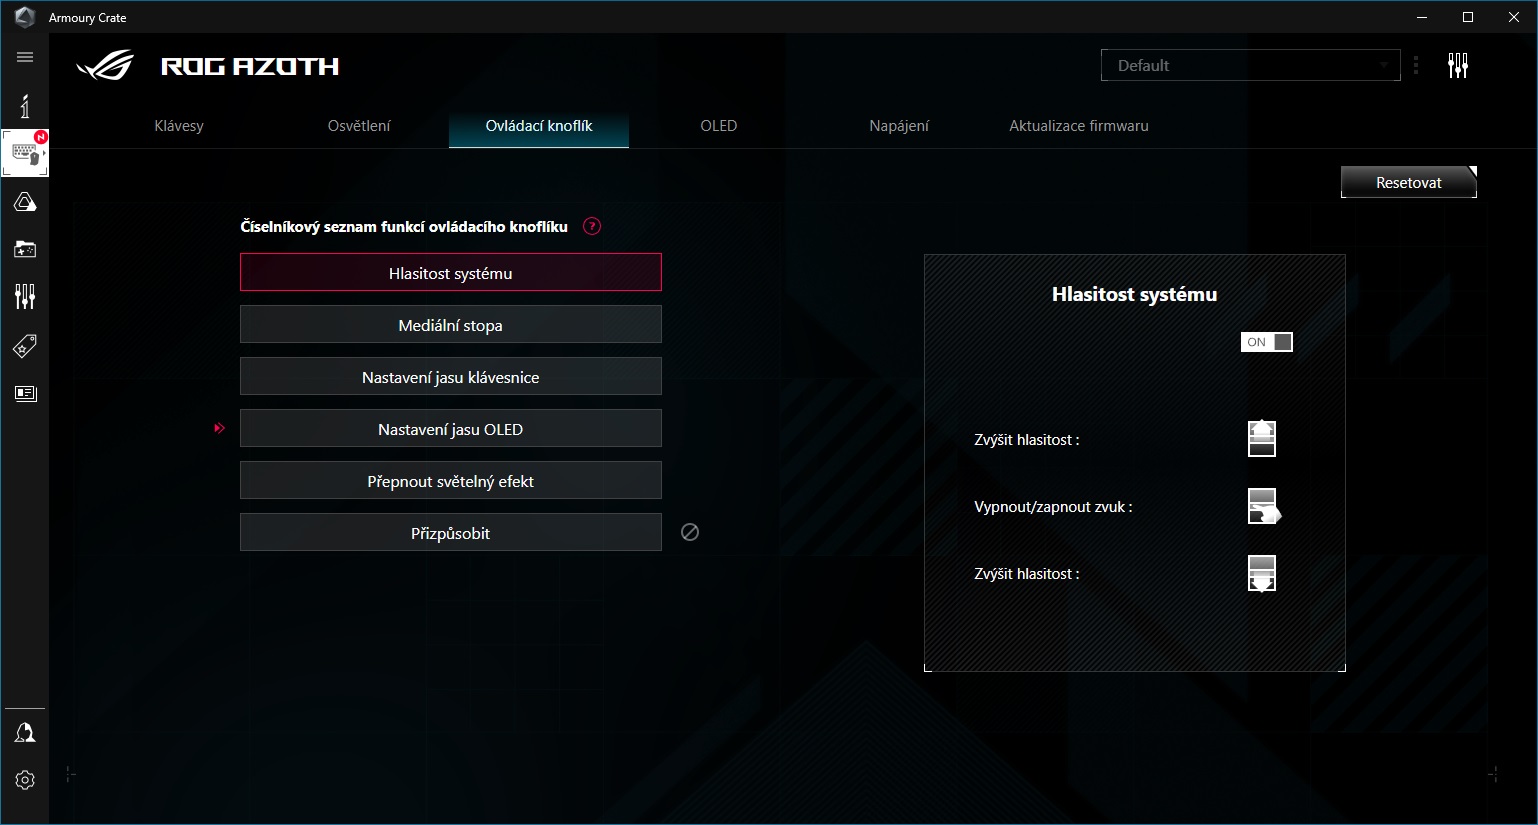The width and height of the screenshot is (1538, 825).
Task: Select the Přizpůsobit function
Action: 451,532
